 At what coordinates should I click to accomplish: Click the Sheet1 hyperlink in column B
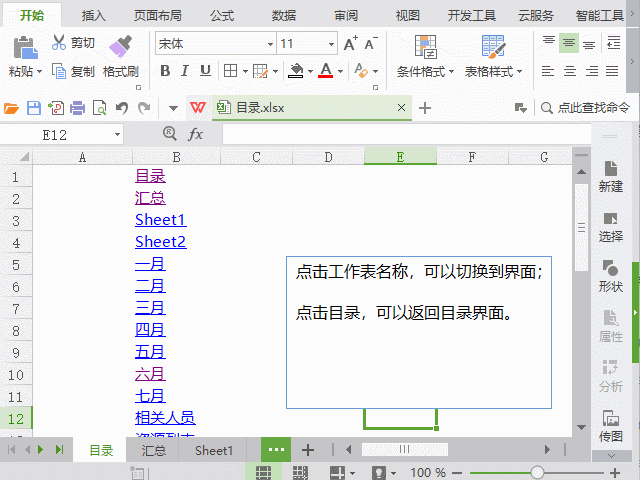coord(160,220)
